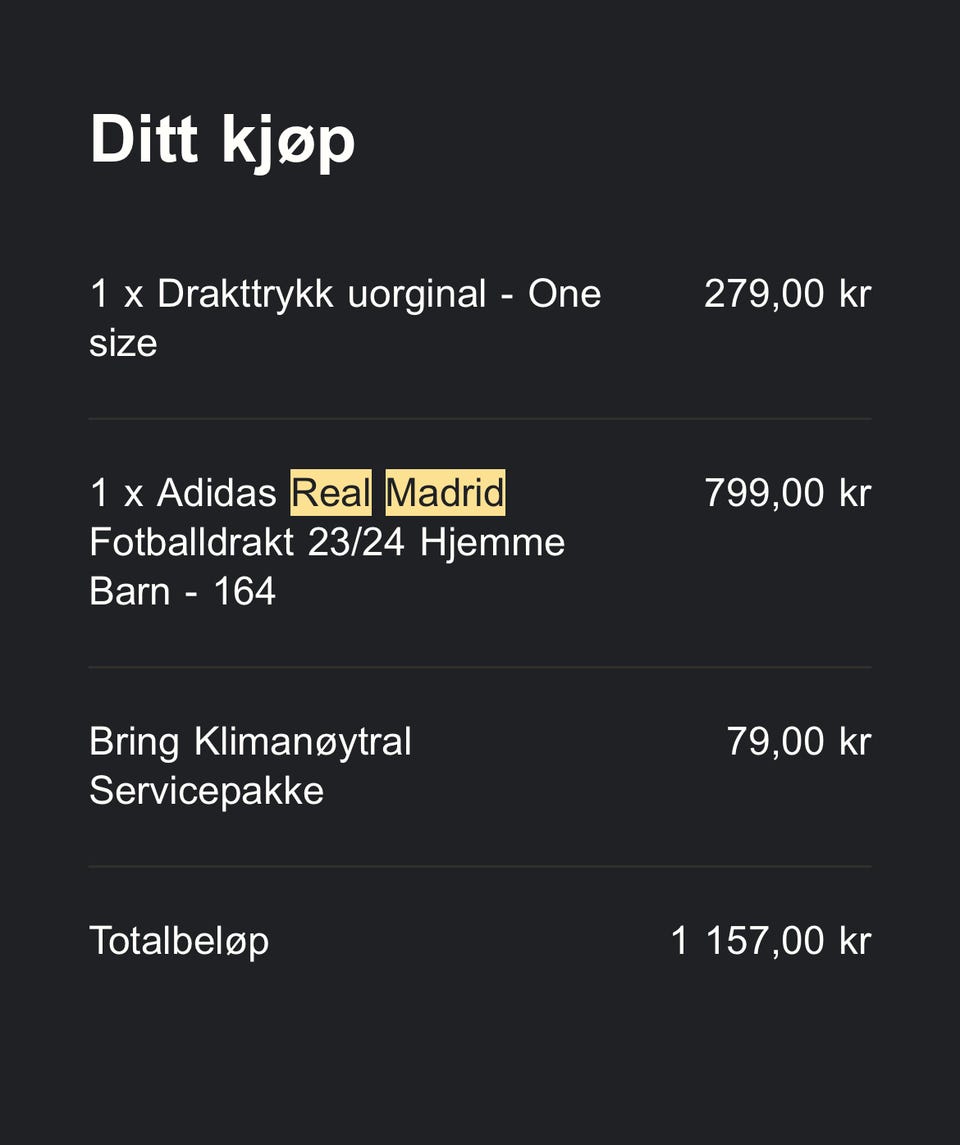
Task: Click the 79,00 kr shipping cost
Action: [798, 742]
